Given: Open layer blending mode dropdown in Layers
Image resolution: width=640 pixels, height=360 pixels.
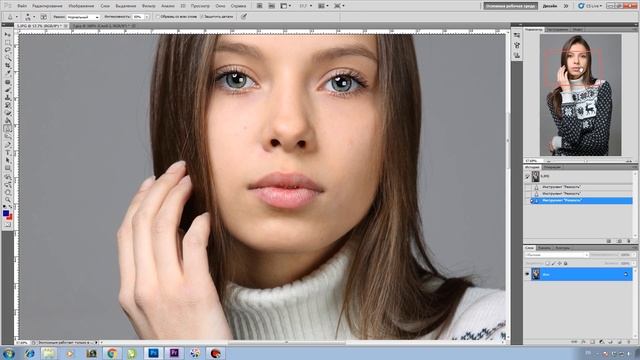Looking at the screenshot, I should [x=557, y=255].
